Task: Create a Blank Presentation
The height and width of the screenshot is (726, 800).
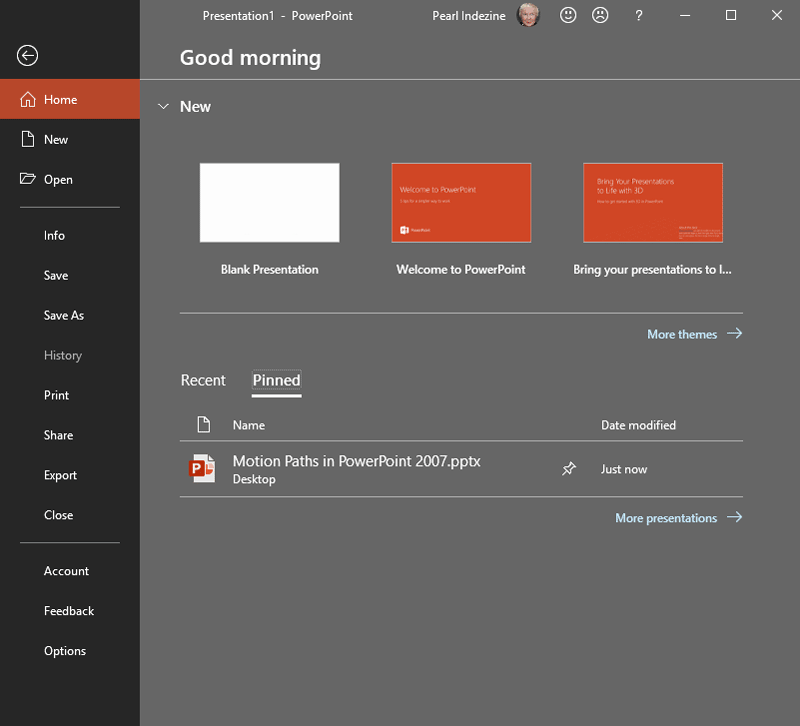Action: [269, 202]
